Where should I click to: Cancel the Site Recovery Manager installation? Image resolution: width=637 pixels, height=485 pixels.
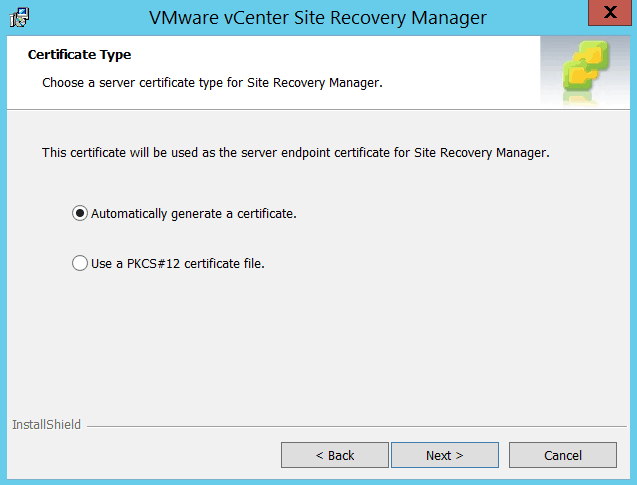pyautogui.click(x=562, y=455)
